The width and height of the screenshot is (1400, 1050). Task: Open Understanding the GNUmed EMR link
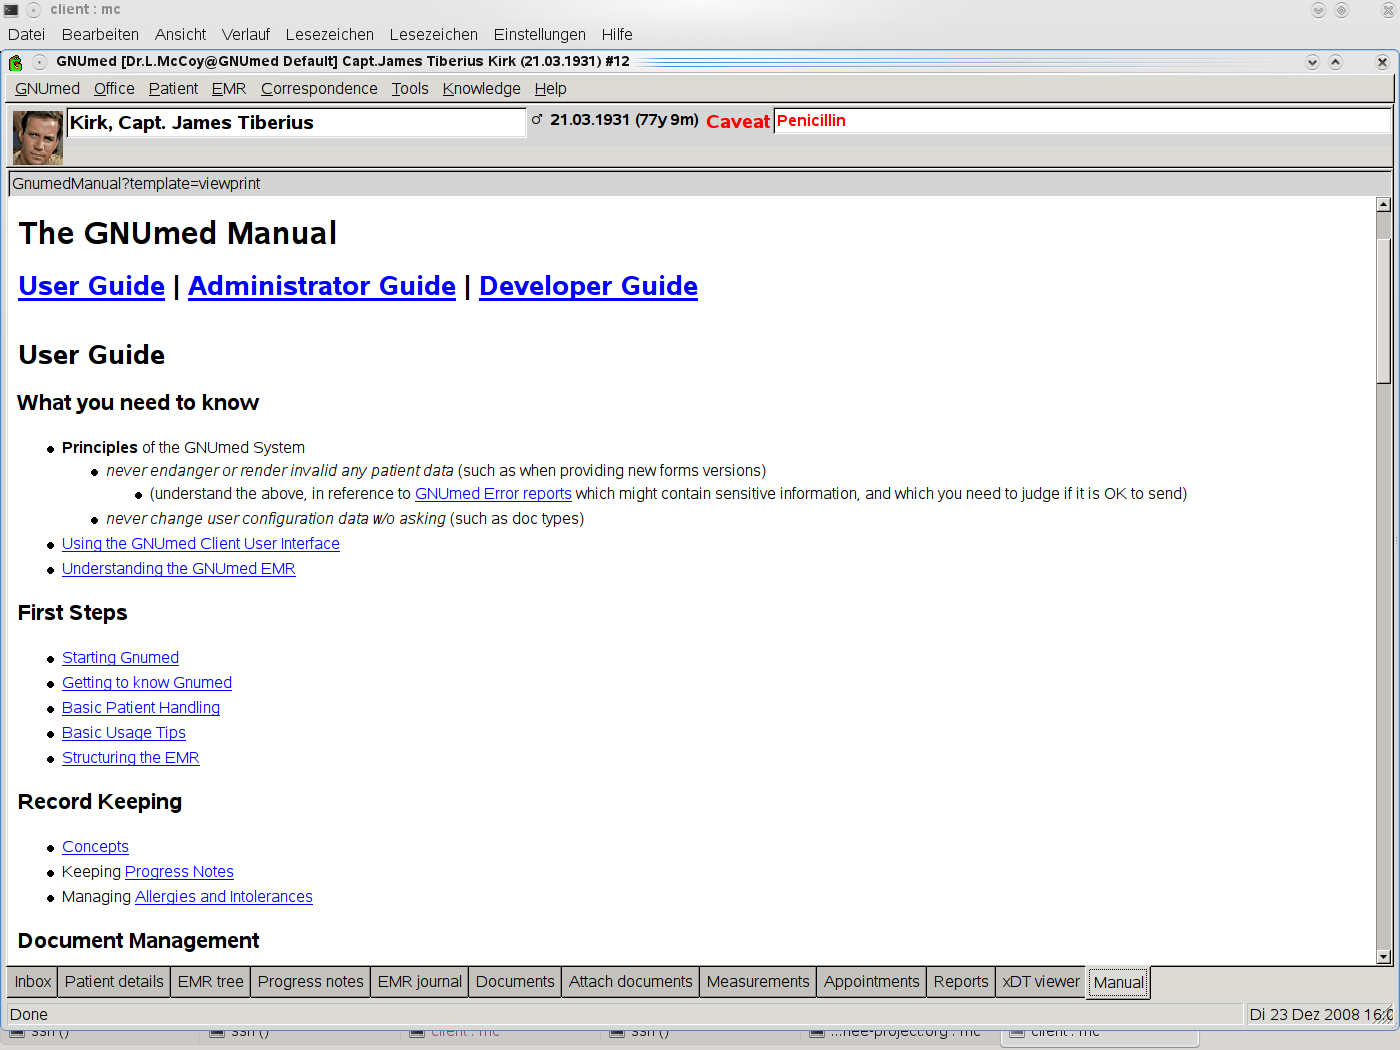(178, 569)
